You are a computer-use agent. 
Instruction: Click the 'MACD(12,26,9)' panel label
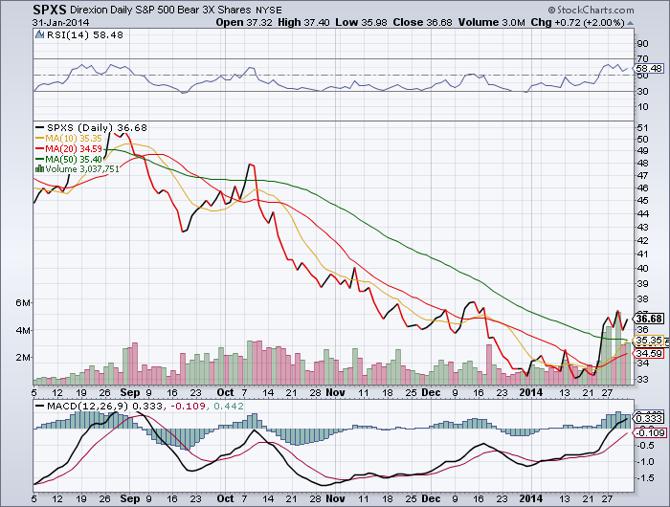[x=88, y=406]
